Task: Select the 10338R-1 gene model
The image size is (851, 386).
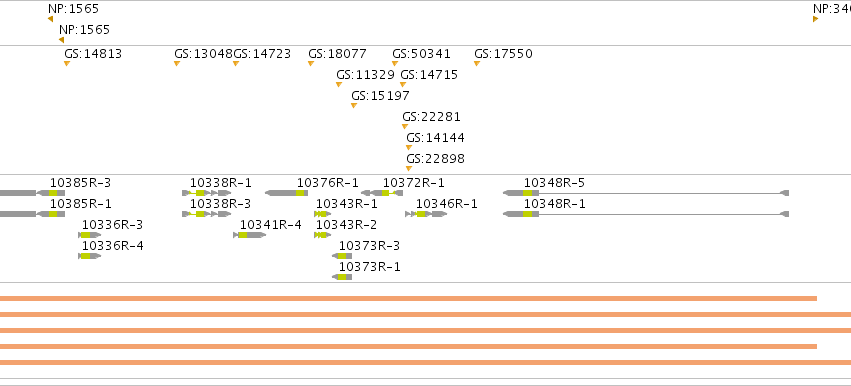Action: 207,193
